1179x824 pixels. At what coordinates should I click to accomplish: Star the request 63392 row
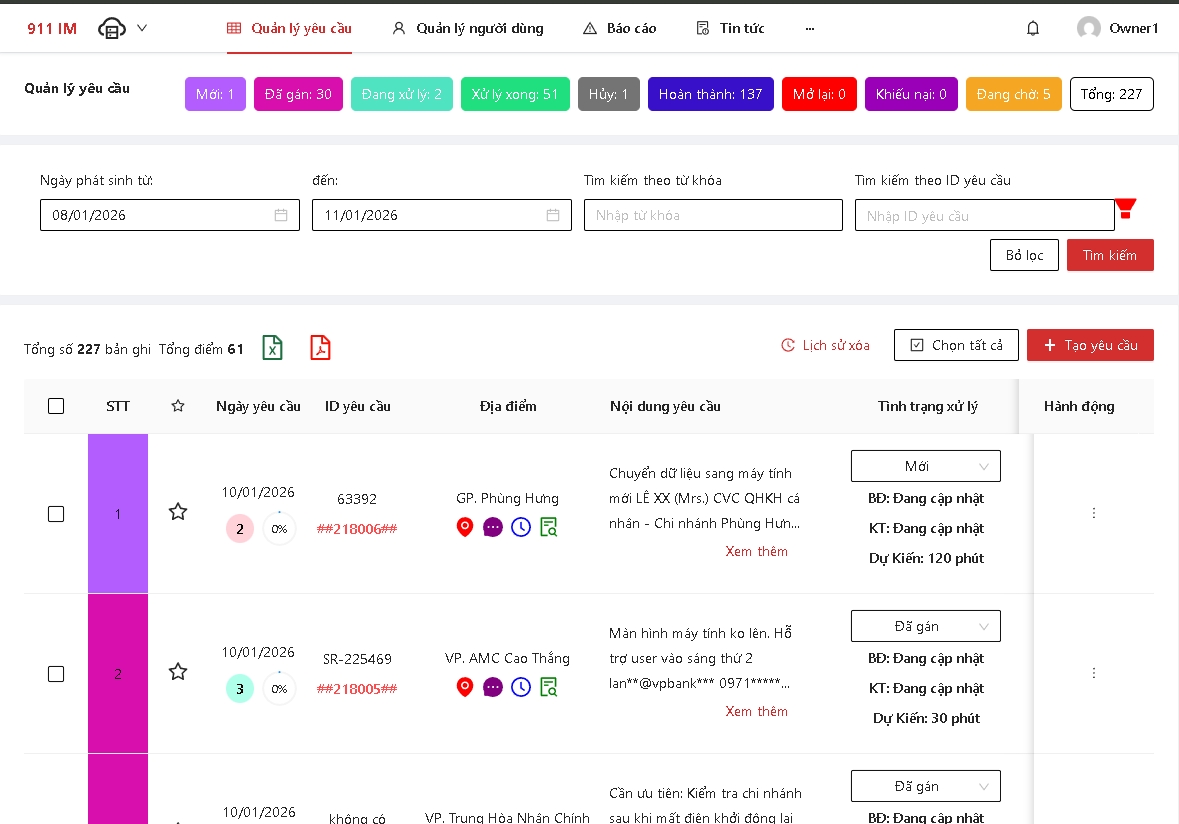[x=177, y=512]
